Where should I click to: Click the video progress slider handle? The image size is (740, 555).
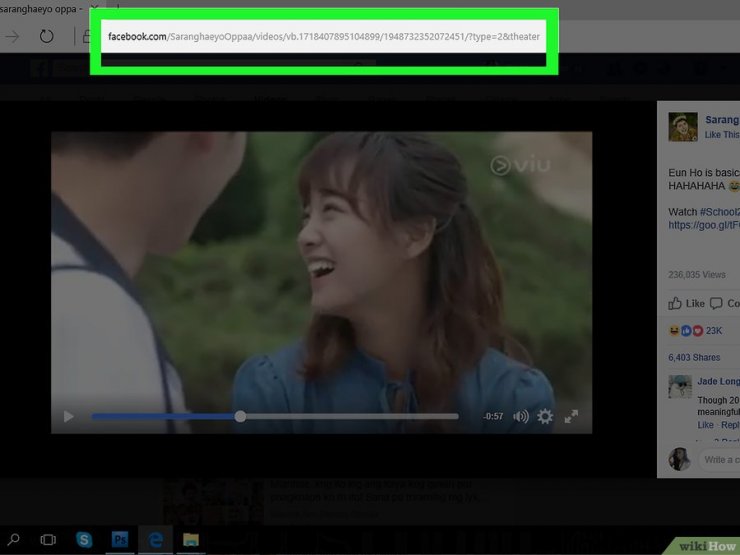[240, 416]
